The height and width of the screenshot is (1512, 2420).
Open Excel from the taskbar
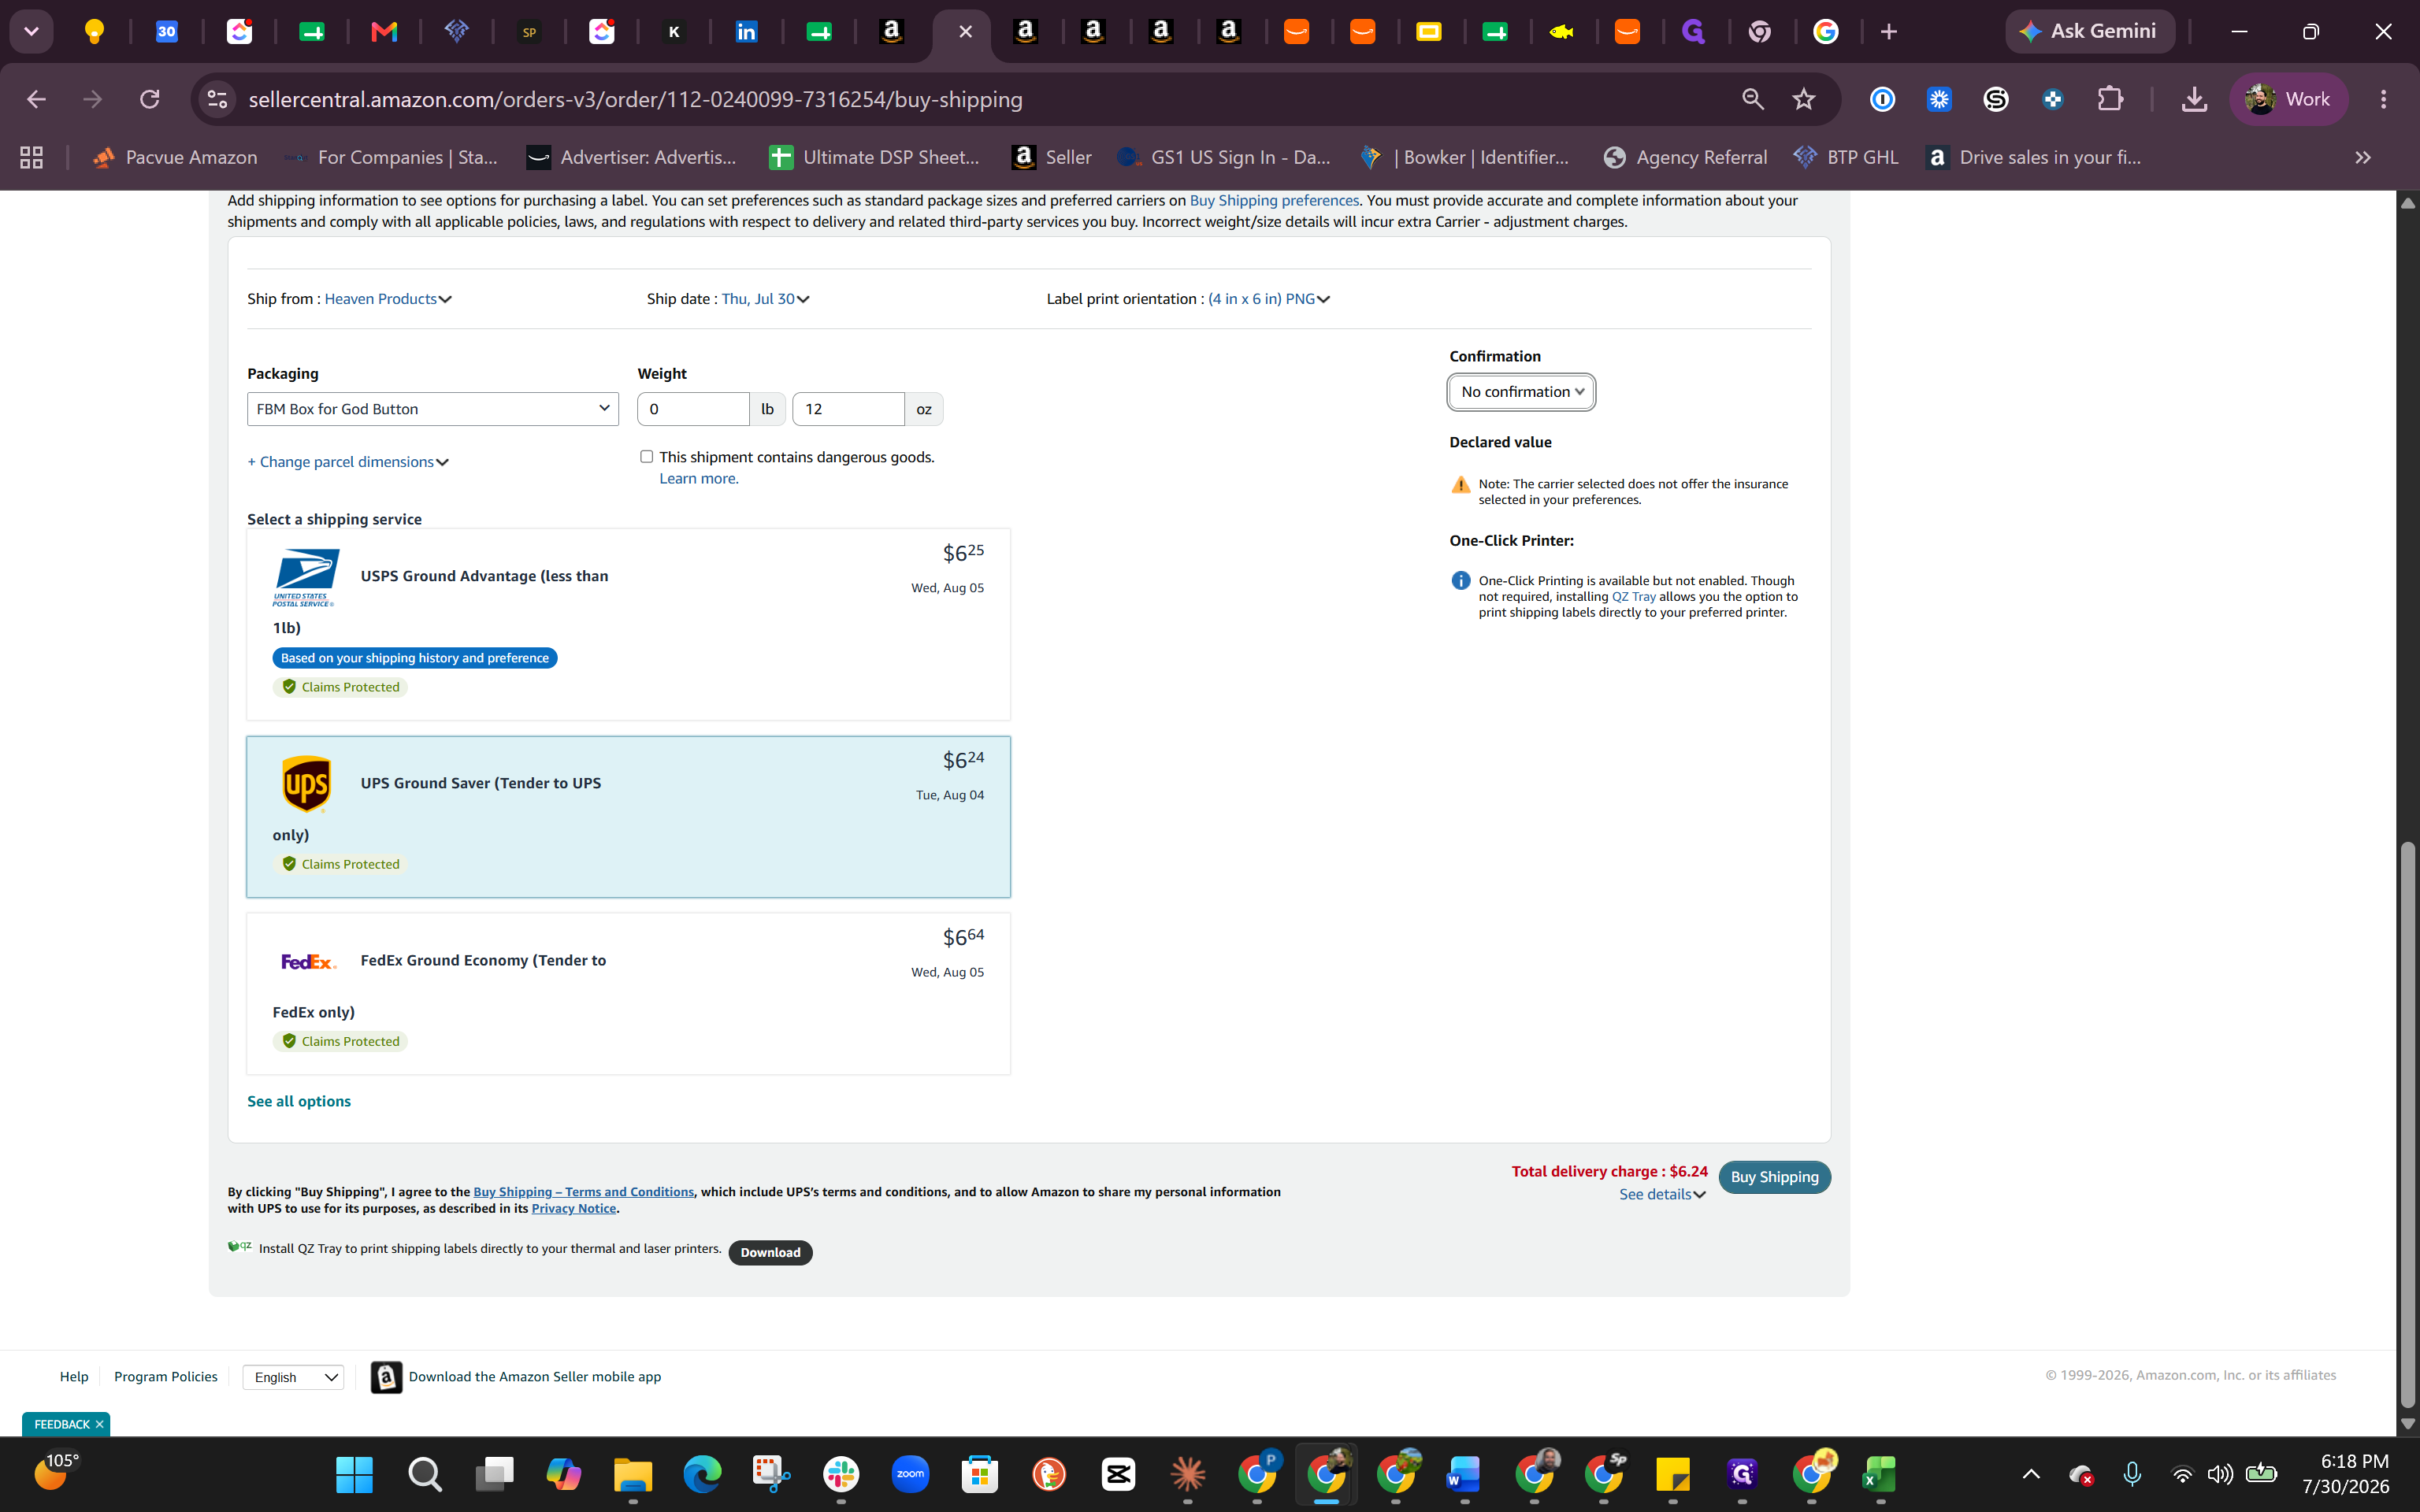[1880, 1474]
